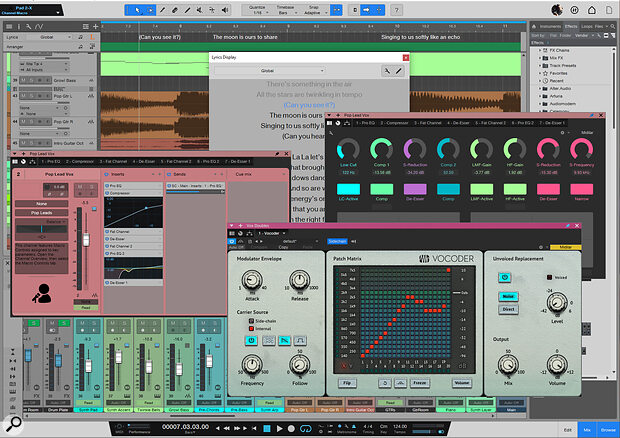Click the add track plus icon

(x=95, y=26)
